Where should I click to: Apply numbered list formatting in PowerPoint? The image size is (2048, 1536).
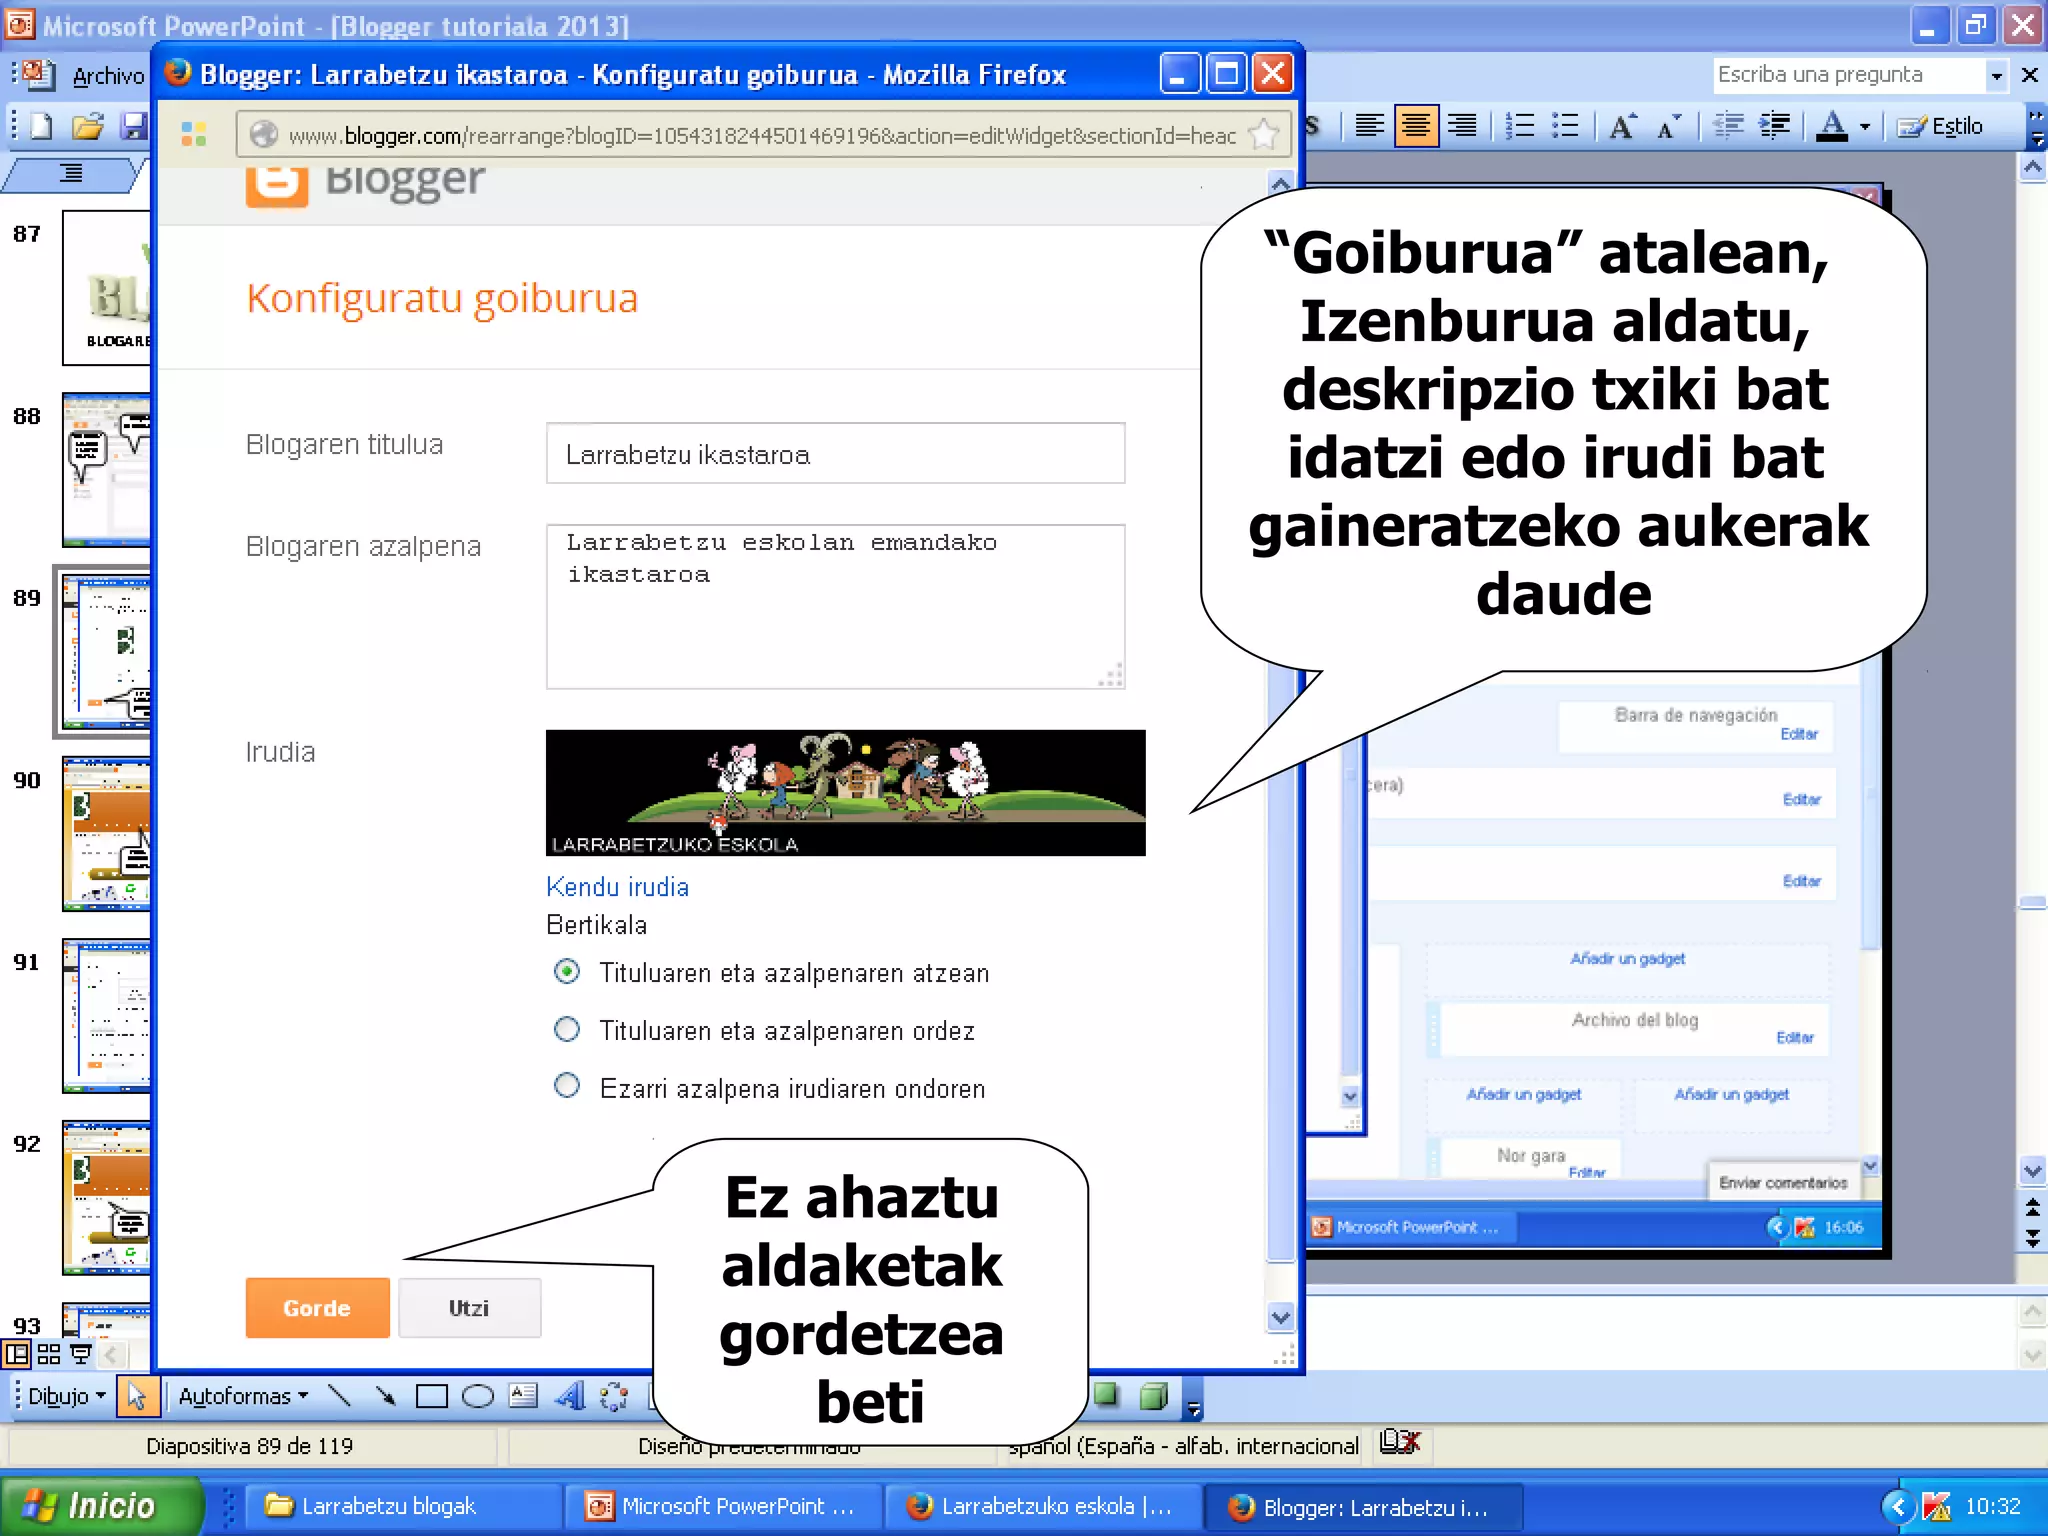(1520, 126)
